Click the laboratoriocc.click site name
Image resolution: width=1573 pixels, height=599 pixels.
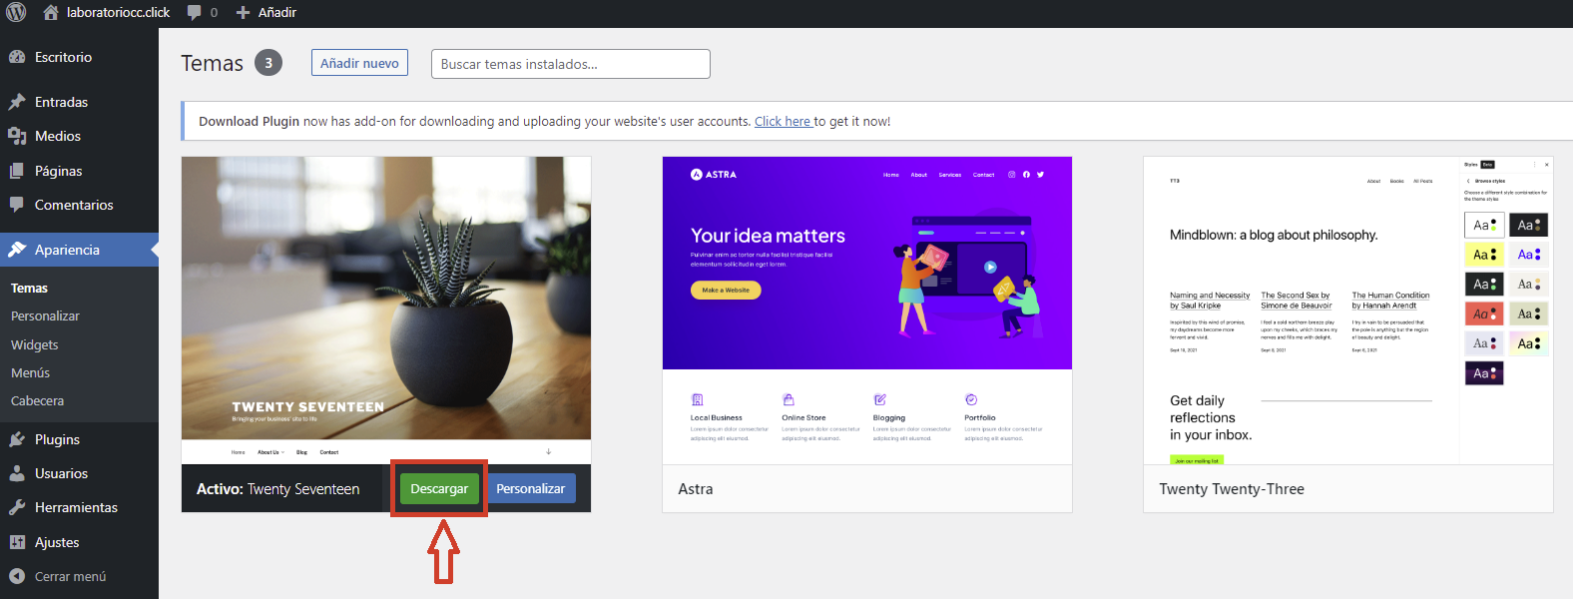(x=118, y=12)
